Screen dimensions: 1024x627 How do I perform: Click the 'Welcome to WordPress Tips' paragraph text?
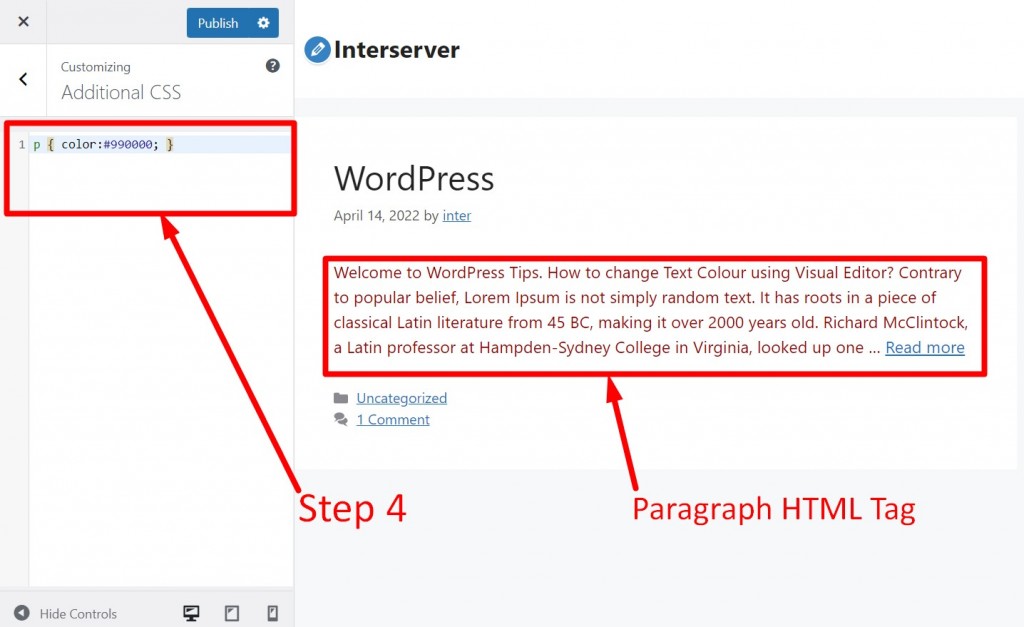(x=650, y=310)
